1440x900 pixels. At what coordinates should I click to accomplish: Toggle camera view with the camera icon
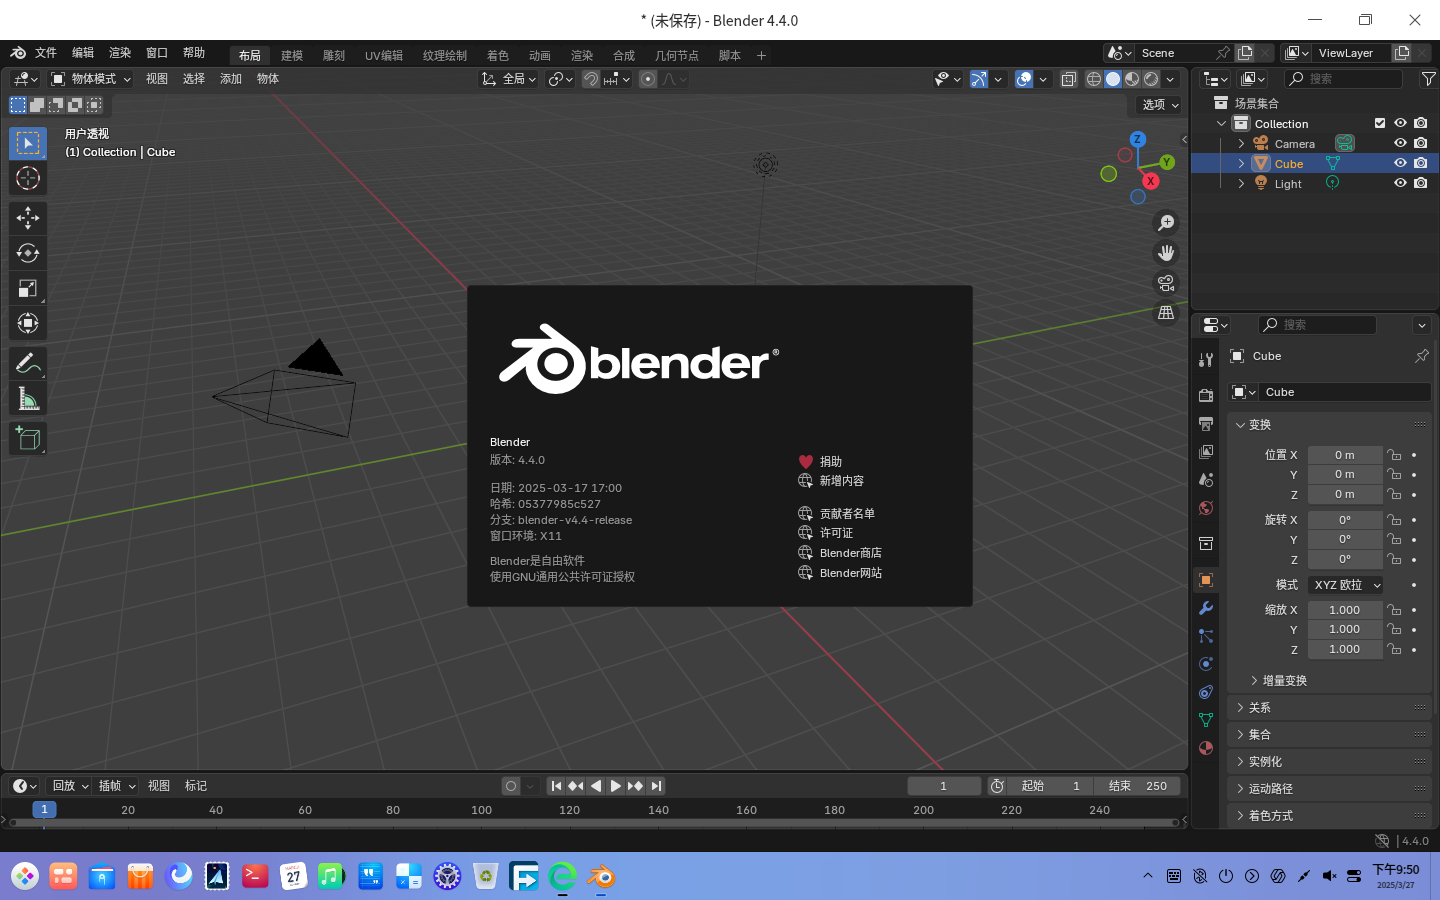[x=1166, y=283]
